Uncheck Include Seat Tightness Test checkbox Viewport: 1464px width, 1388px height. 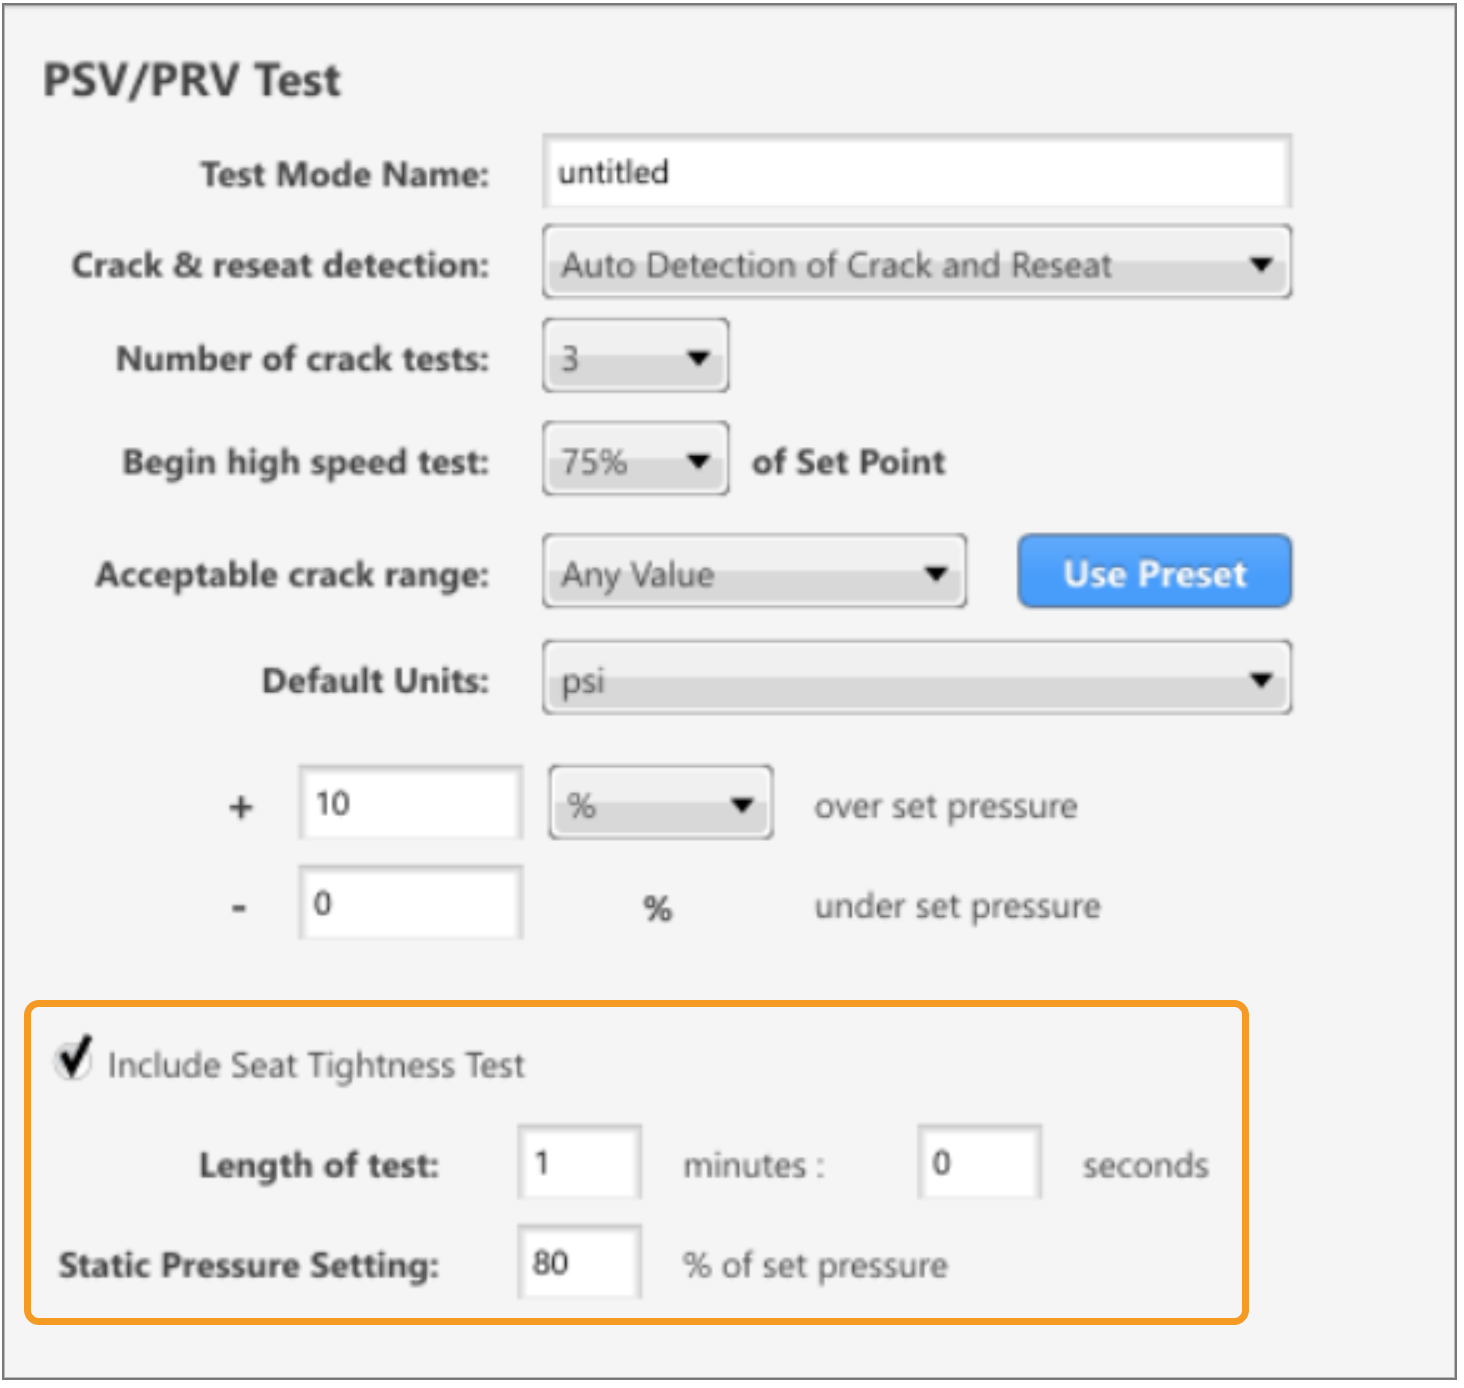pyautogui.click(x=74, y=1059)
